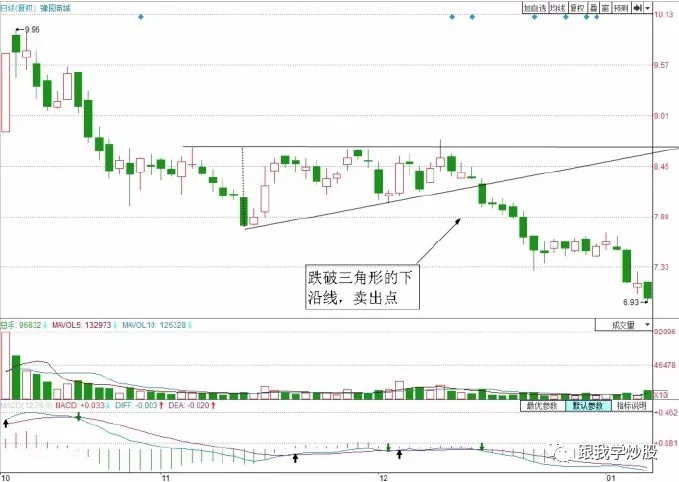679x482 pixels.
Task: Click the 豫园商城 stock name
Action: [55, 8]
